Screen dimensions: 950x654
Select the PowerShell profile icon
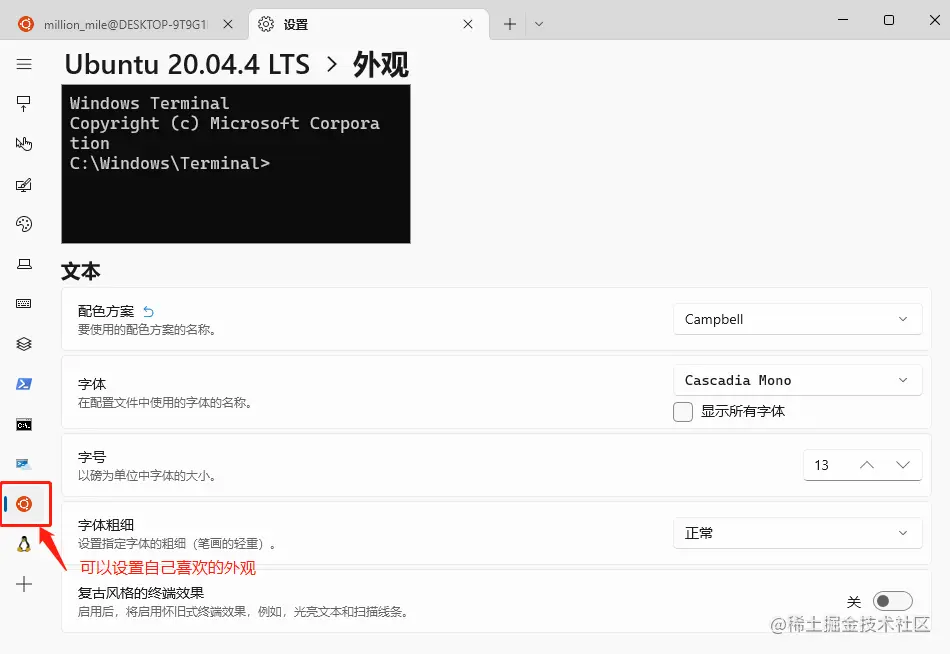click(24, 383)
